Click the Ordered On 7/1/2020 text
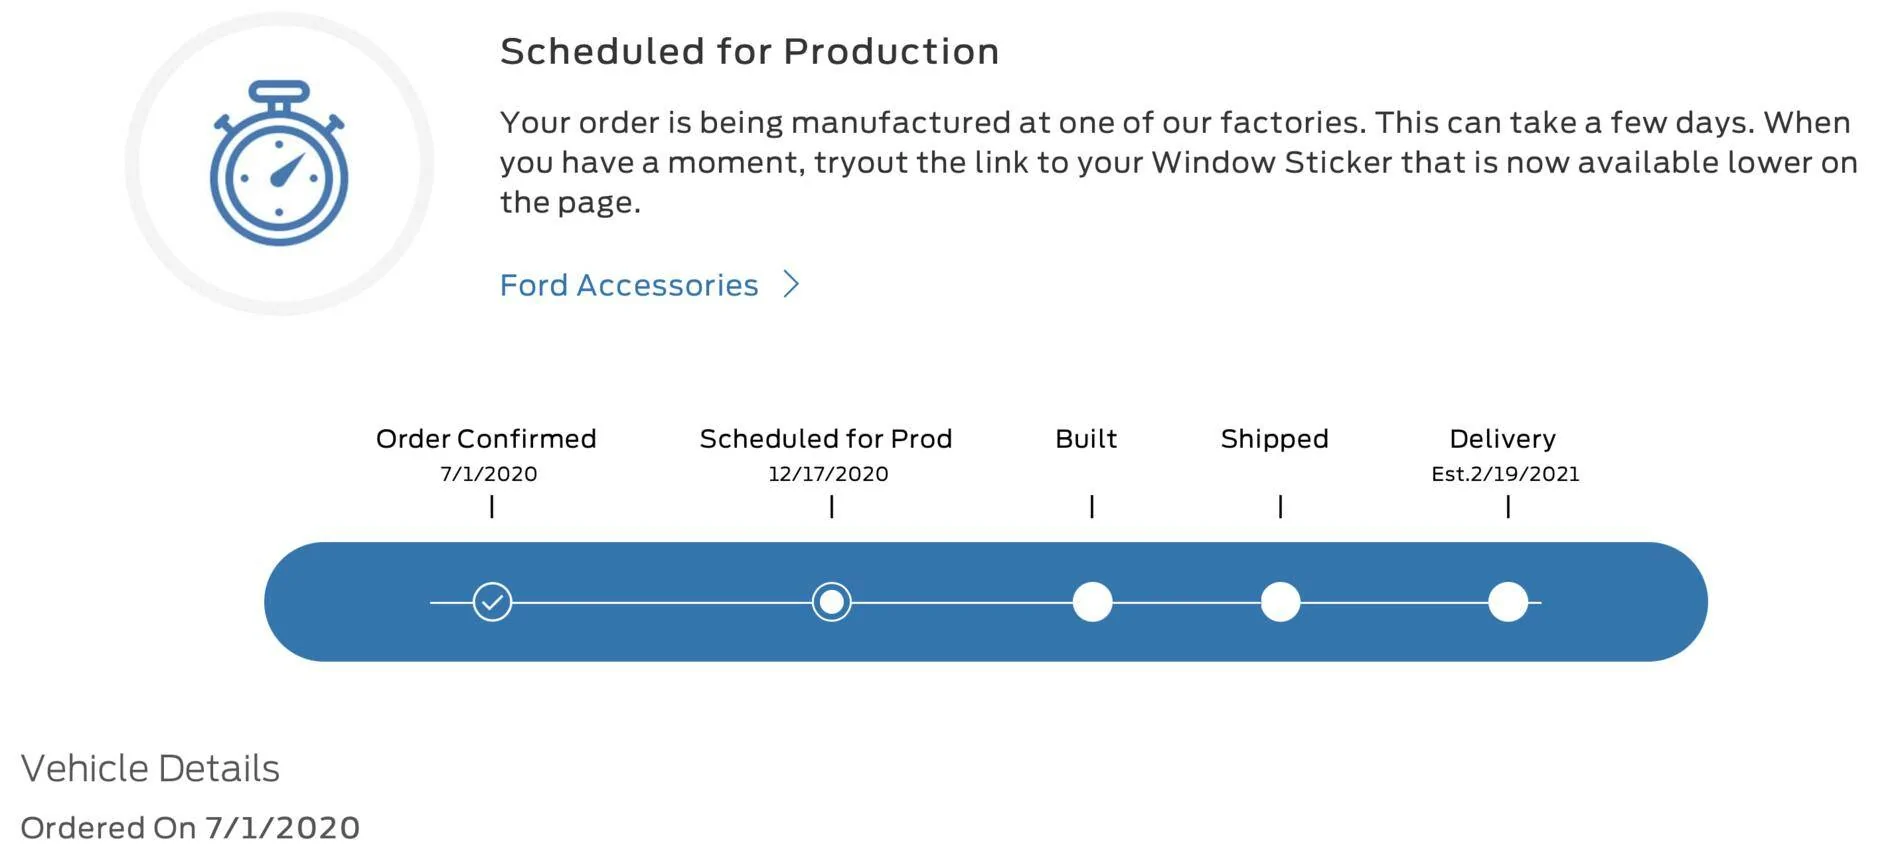Screen dimensions: 1900x845 (x=190, y=828)
